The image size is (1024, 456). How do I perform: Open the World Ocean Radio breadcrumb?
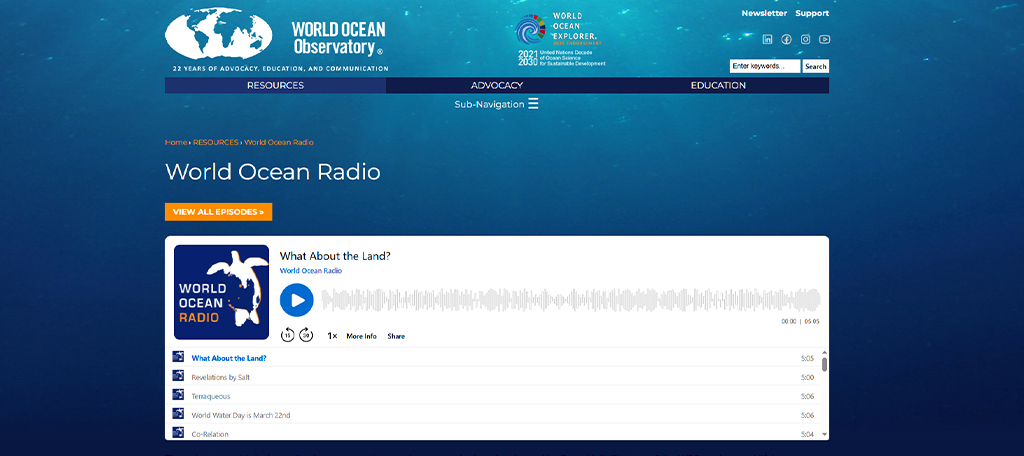point(279,142)
